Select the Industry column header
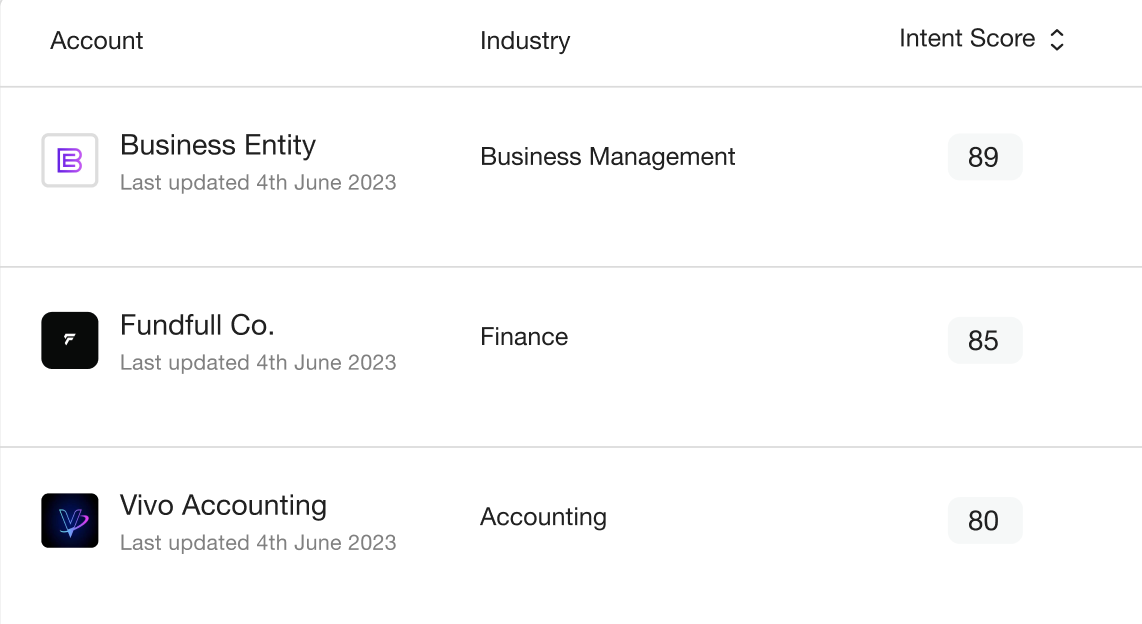 point(524,41)
